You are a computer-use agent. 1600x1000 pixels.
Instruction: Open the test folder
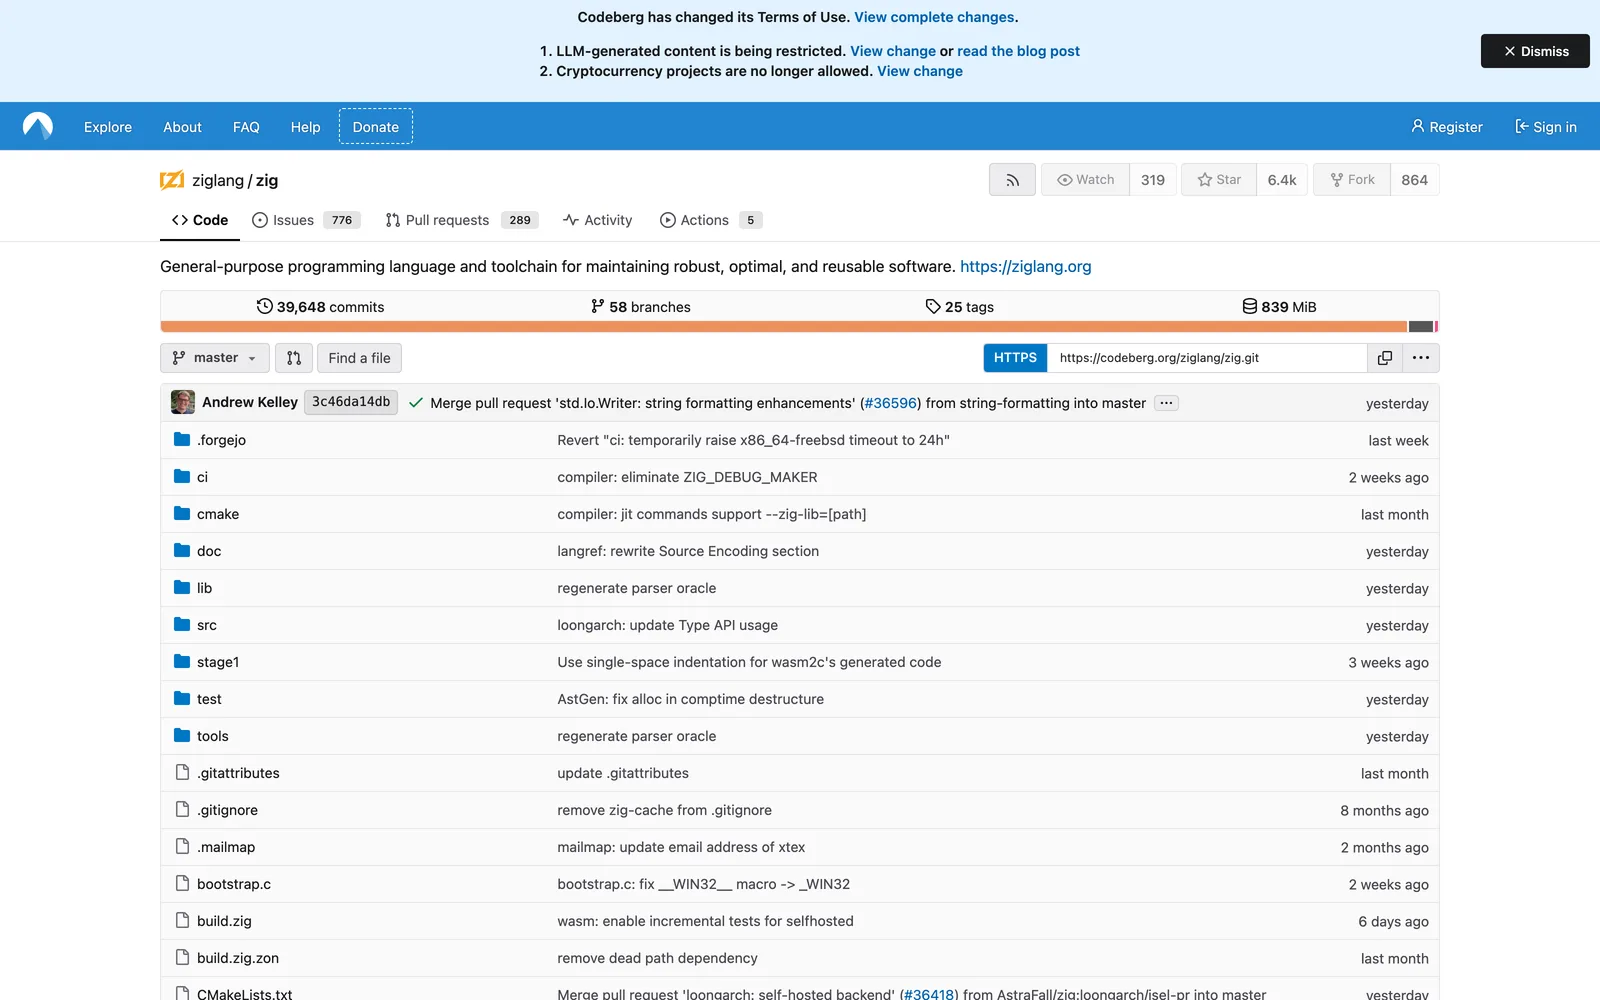click(209, 699)
